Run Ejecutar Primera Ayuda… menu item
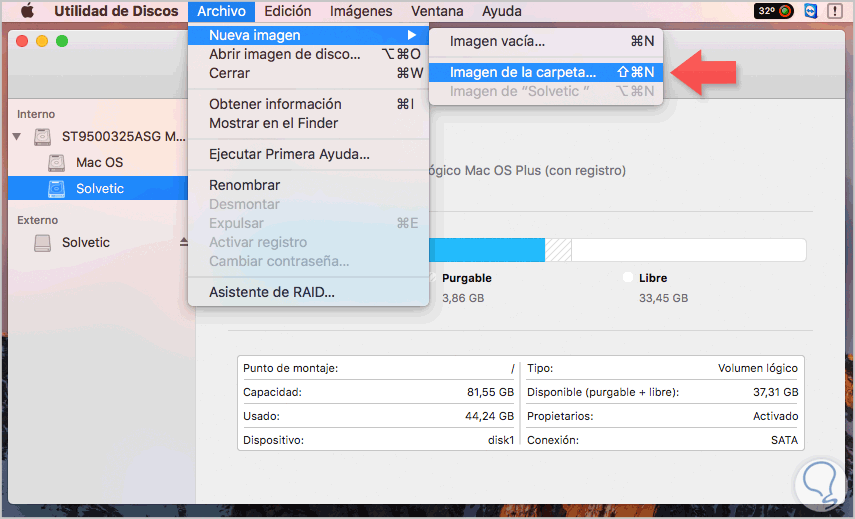Viewport: 855px width, 519px height. [x=309, y=154]
